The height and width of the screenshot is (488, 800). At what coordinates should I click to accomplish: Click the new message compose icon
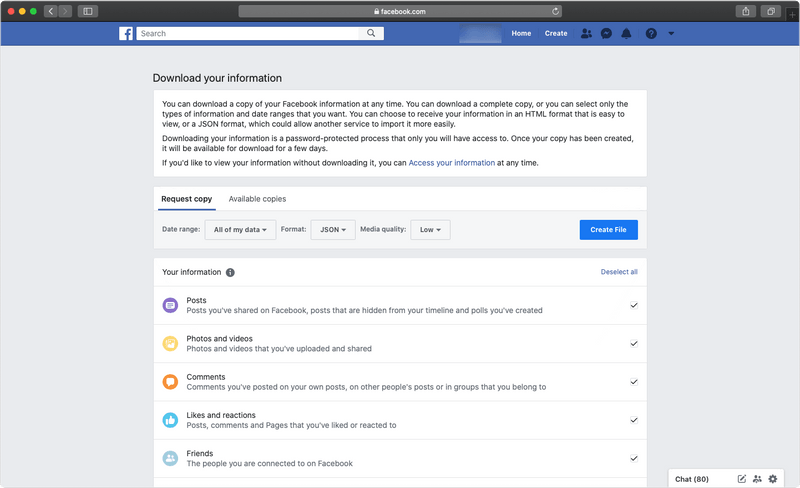coord(741,479)
